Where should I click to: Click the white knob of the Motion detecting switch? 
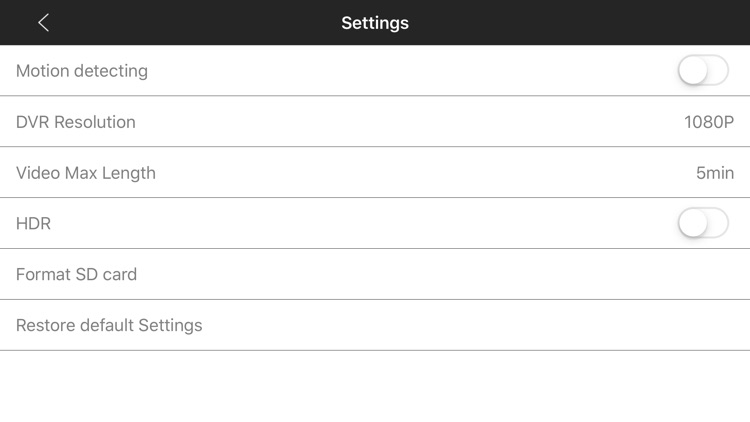coord(692,71)
